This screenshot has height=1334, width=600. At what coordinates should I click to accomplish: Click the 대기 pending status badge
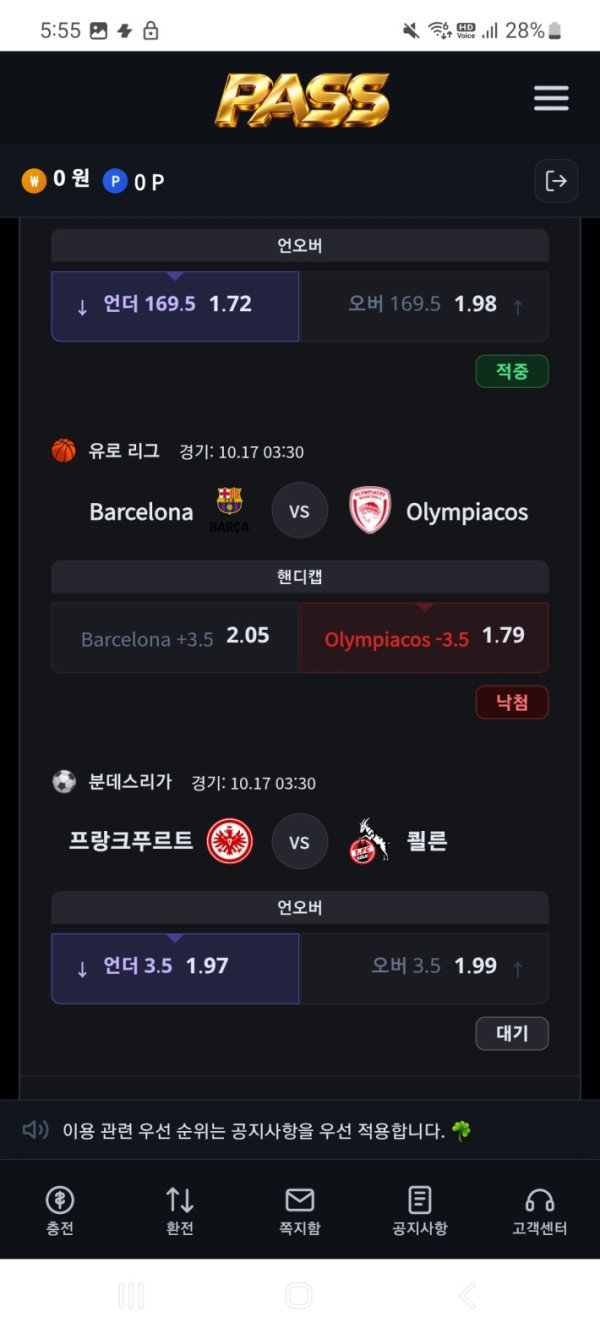click(512, 1033)
